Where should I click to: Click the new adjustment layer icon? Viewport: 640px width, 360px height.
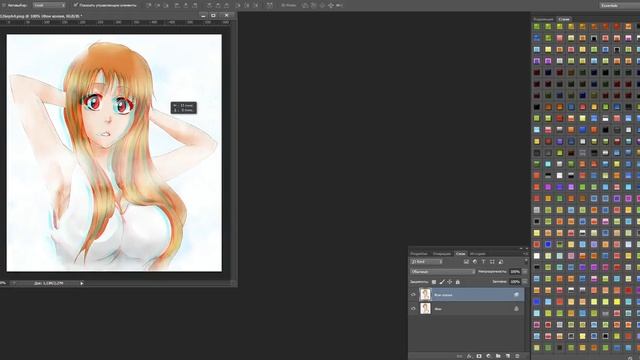click(x=489, y=356)
